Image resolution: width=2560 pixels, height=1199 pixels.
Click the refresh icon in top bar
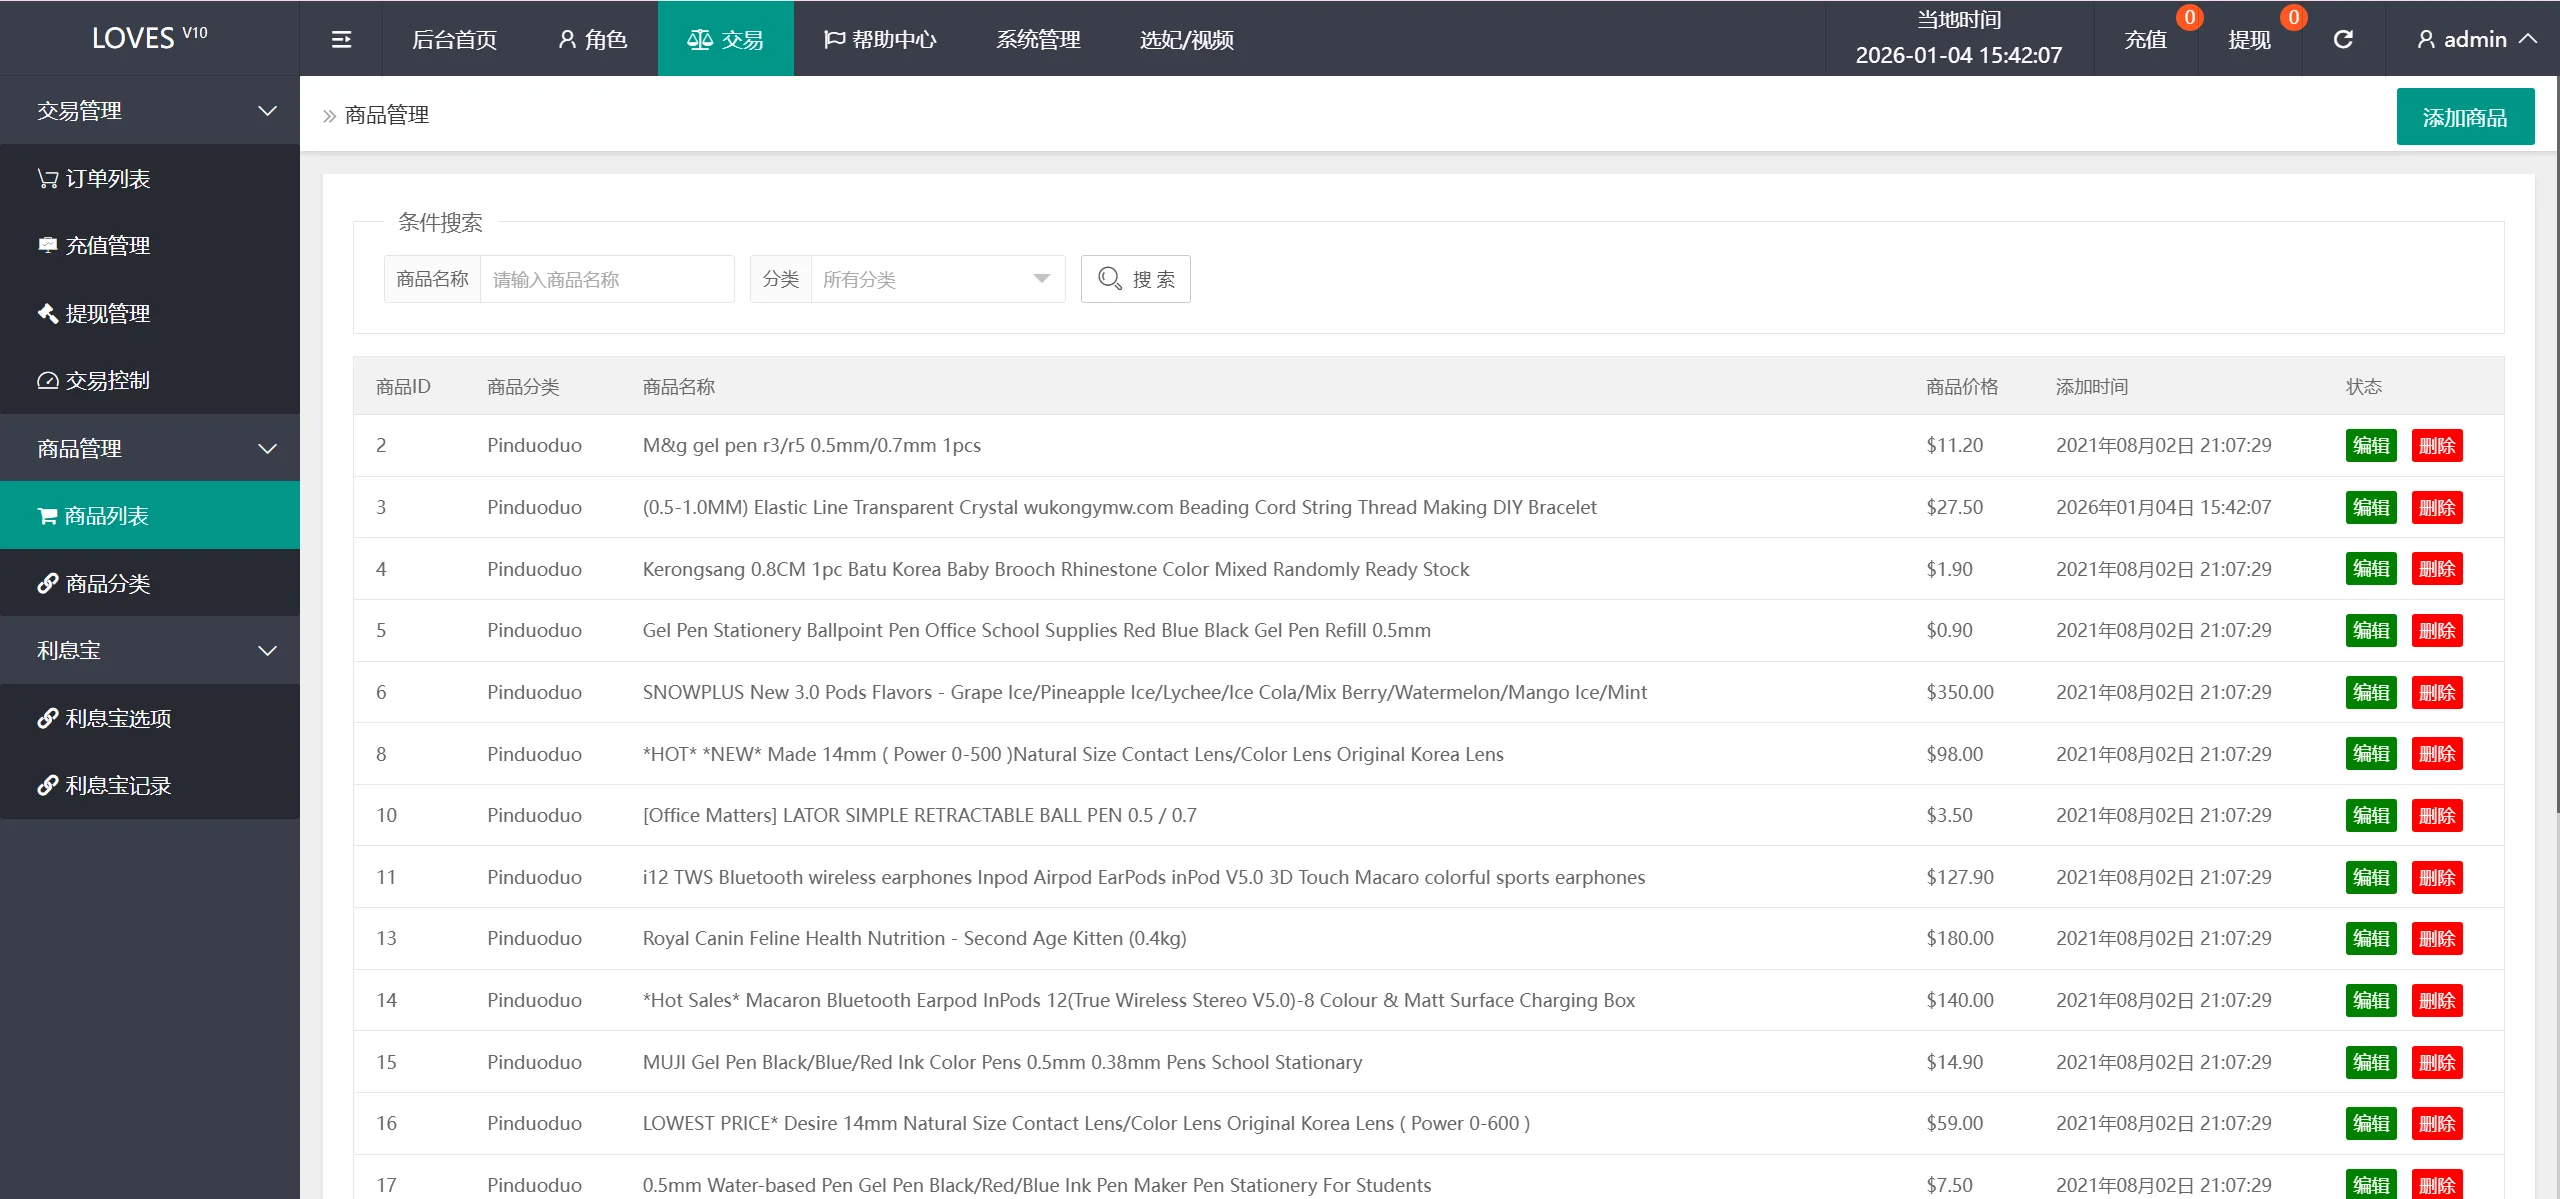tap(2343, 40)
